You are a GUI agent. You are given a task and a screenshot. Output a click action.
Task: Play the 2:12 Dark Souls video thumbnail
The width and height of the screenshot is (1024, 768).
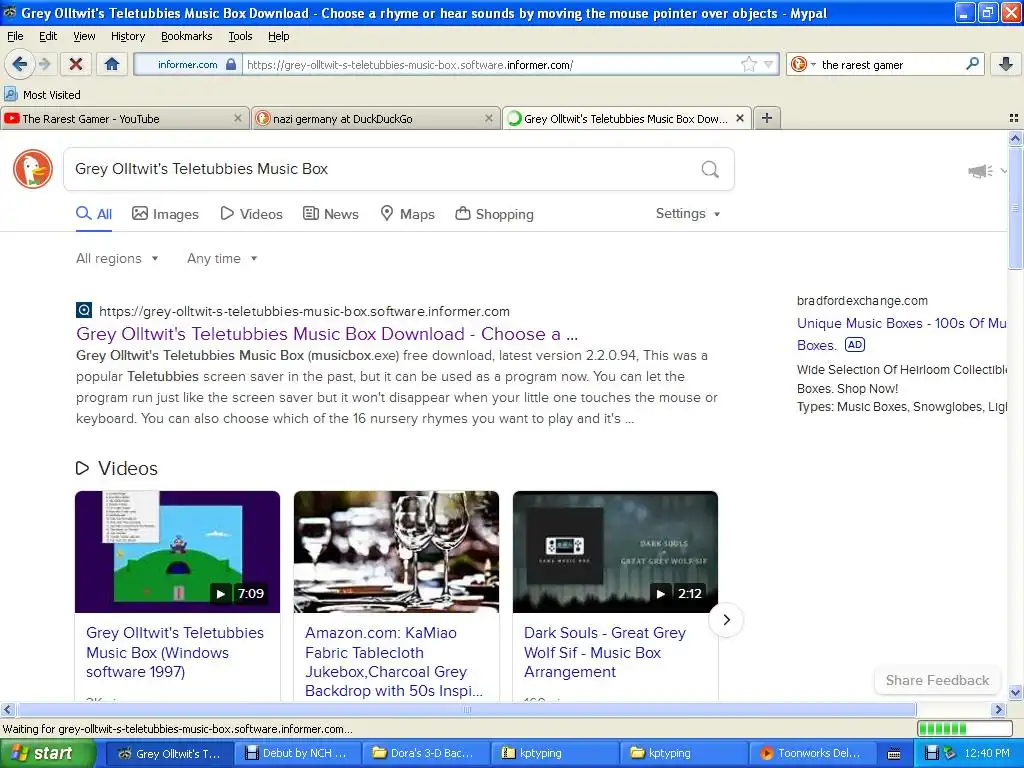pos(615,552)
